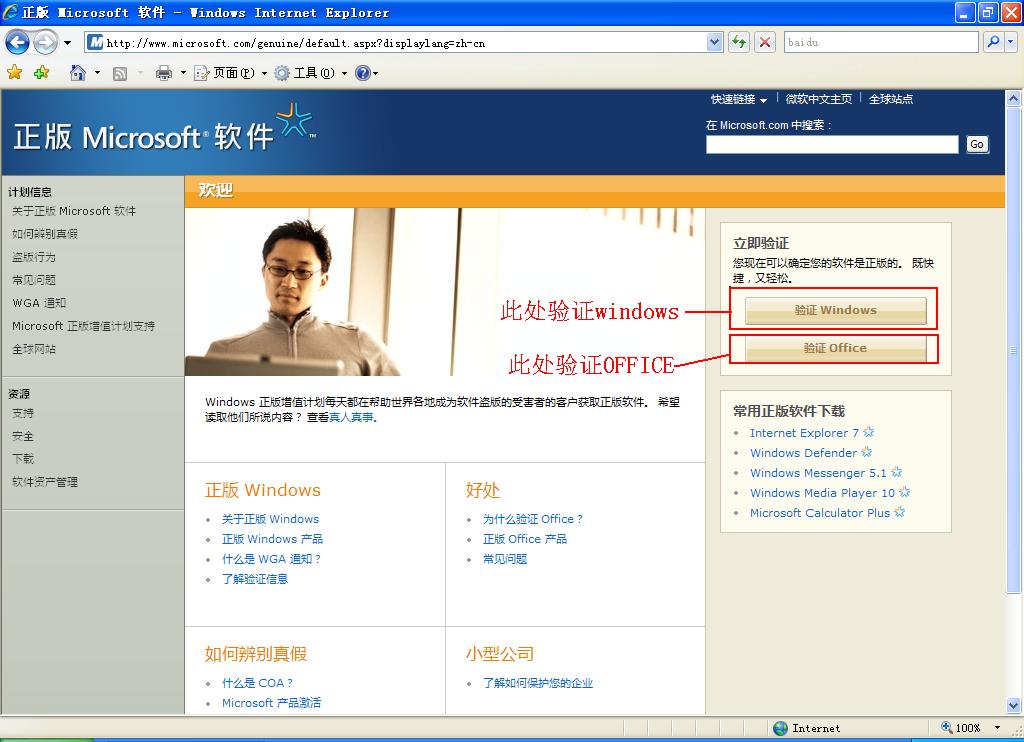Open Windows Messenger 5.1 download link
Screen dimensions: 1024x742
[818, 473]
